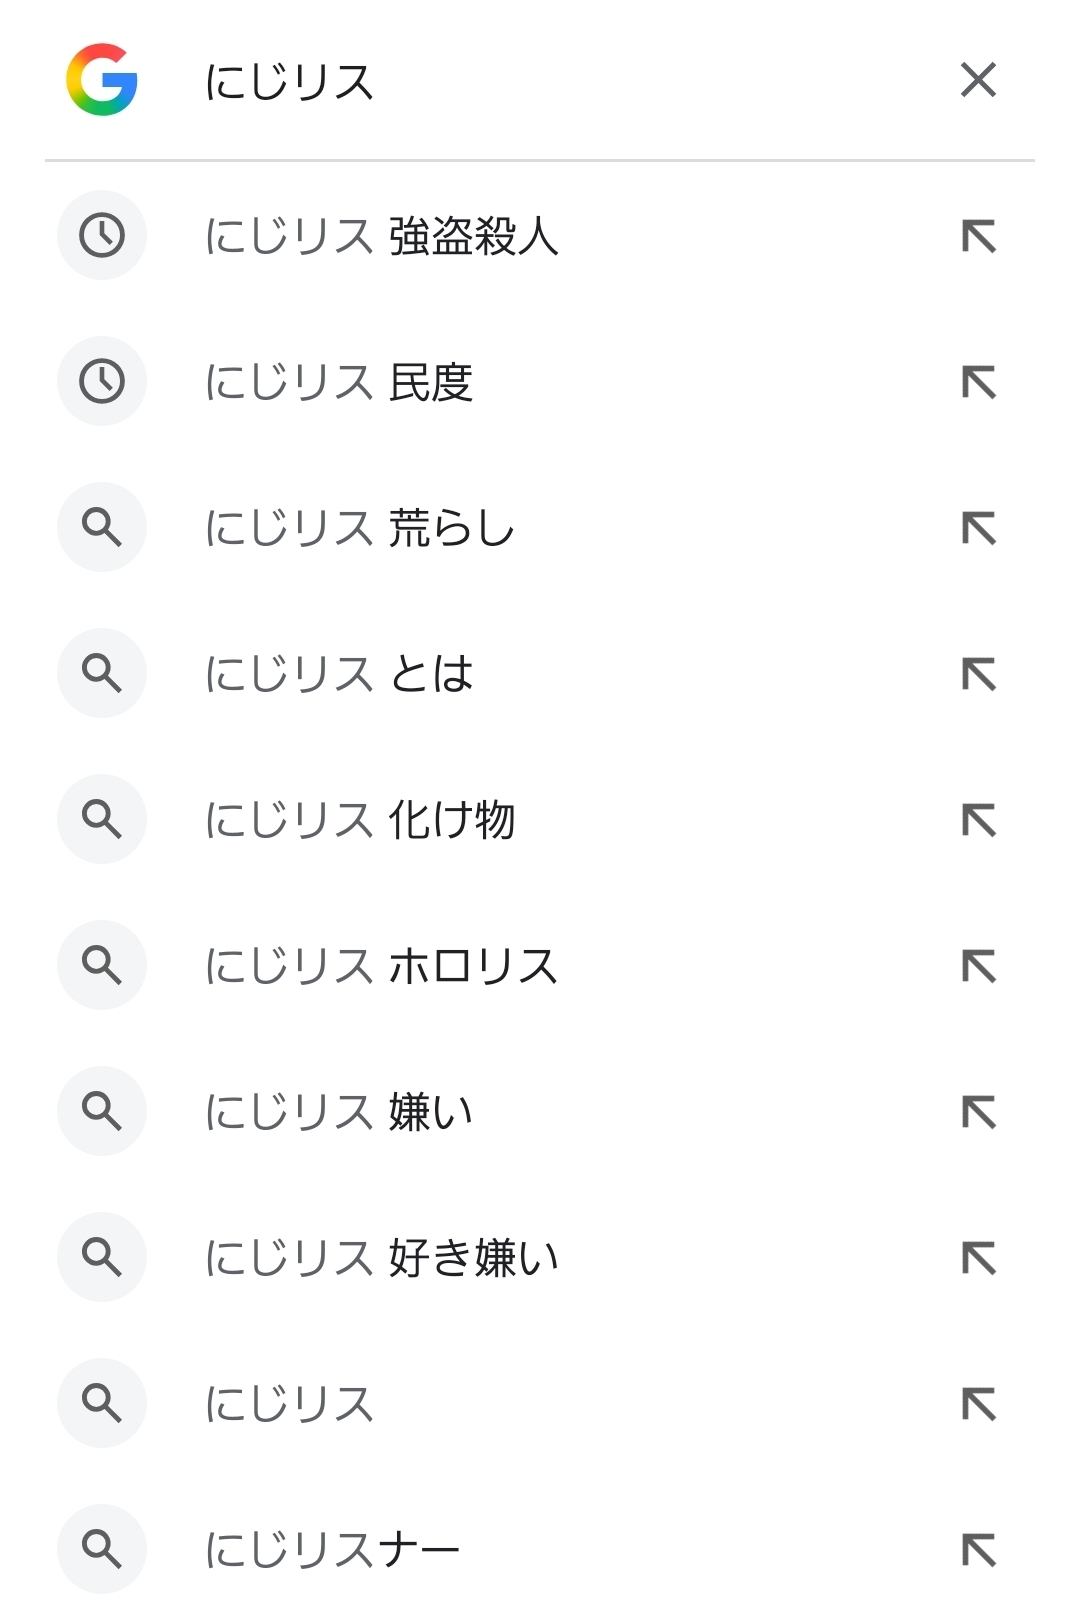Viewport: 1080px width, 1622px height.
Task: Click the Google logo icon
Action: coord(101,80)
